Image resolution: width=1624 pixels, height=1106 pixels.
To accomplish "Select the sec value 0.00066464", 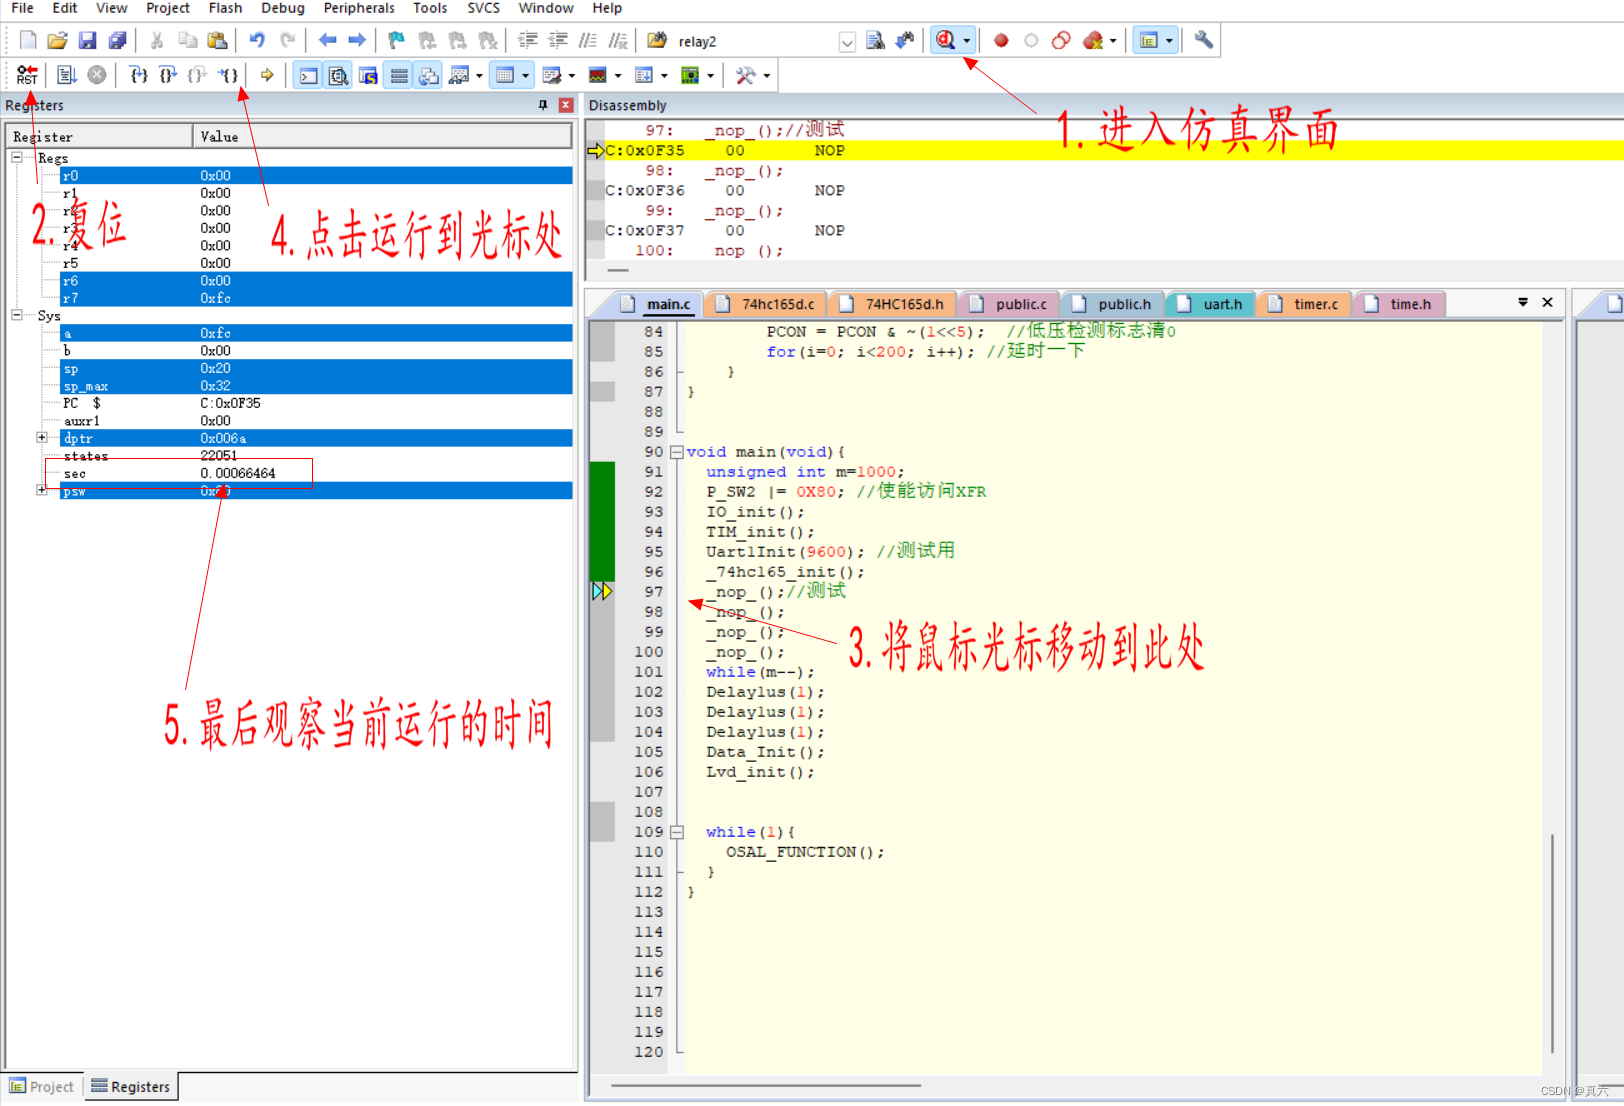I will pos(238,473).
